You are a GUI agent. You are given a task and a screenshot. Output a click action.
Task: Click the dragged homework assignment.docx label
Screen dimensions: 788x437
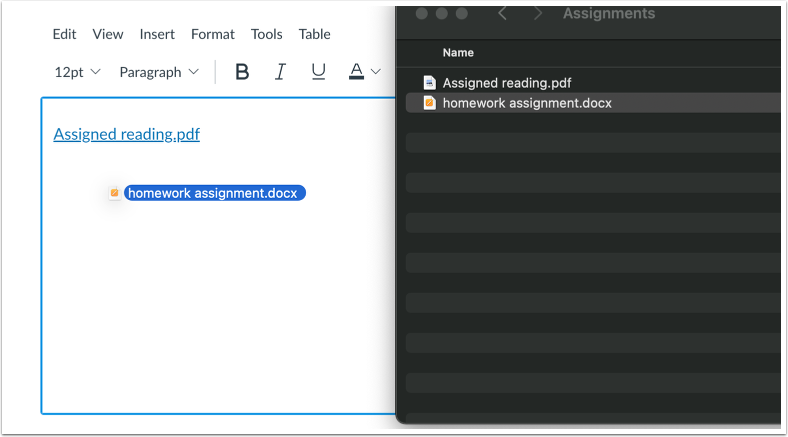pyautogui.click(x=215, y=193)
